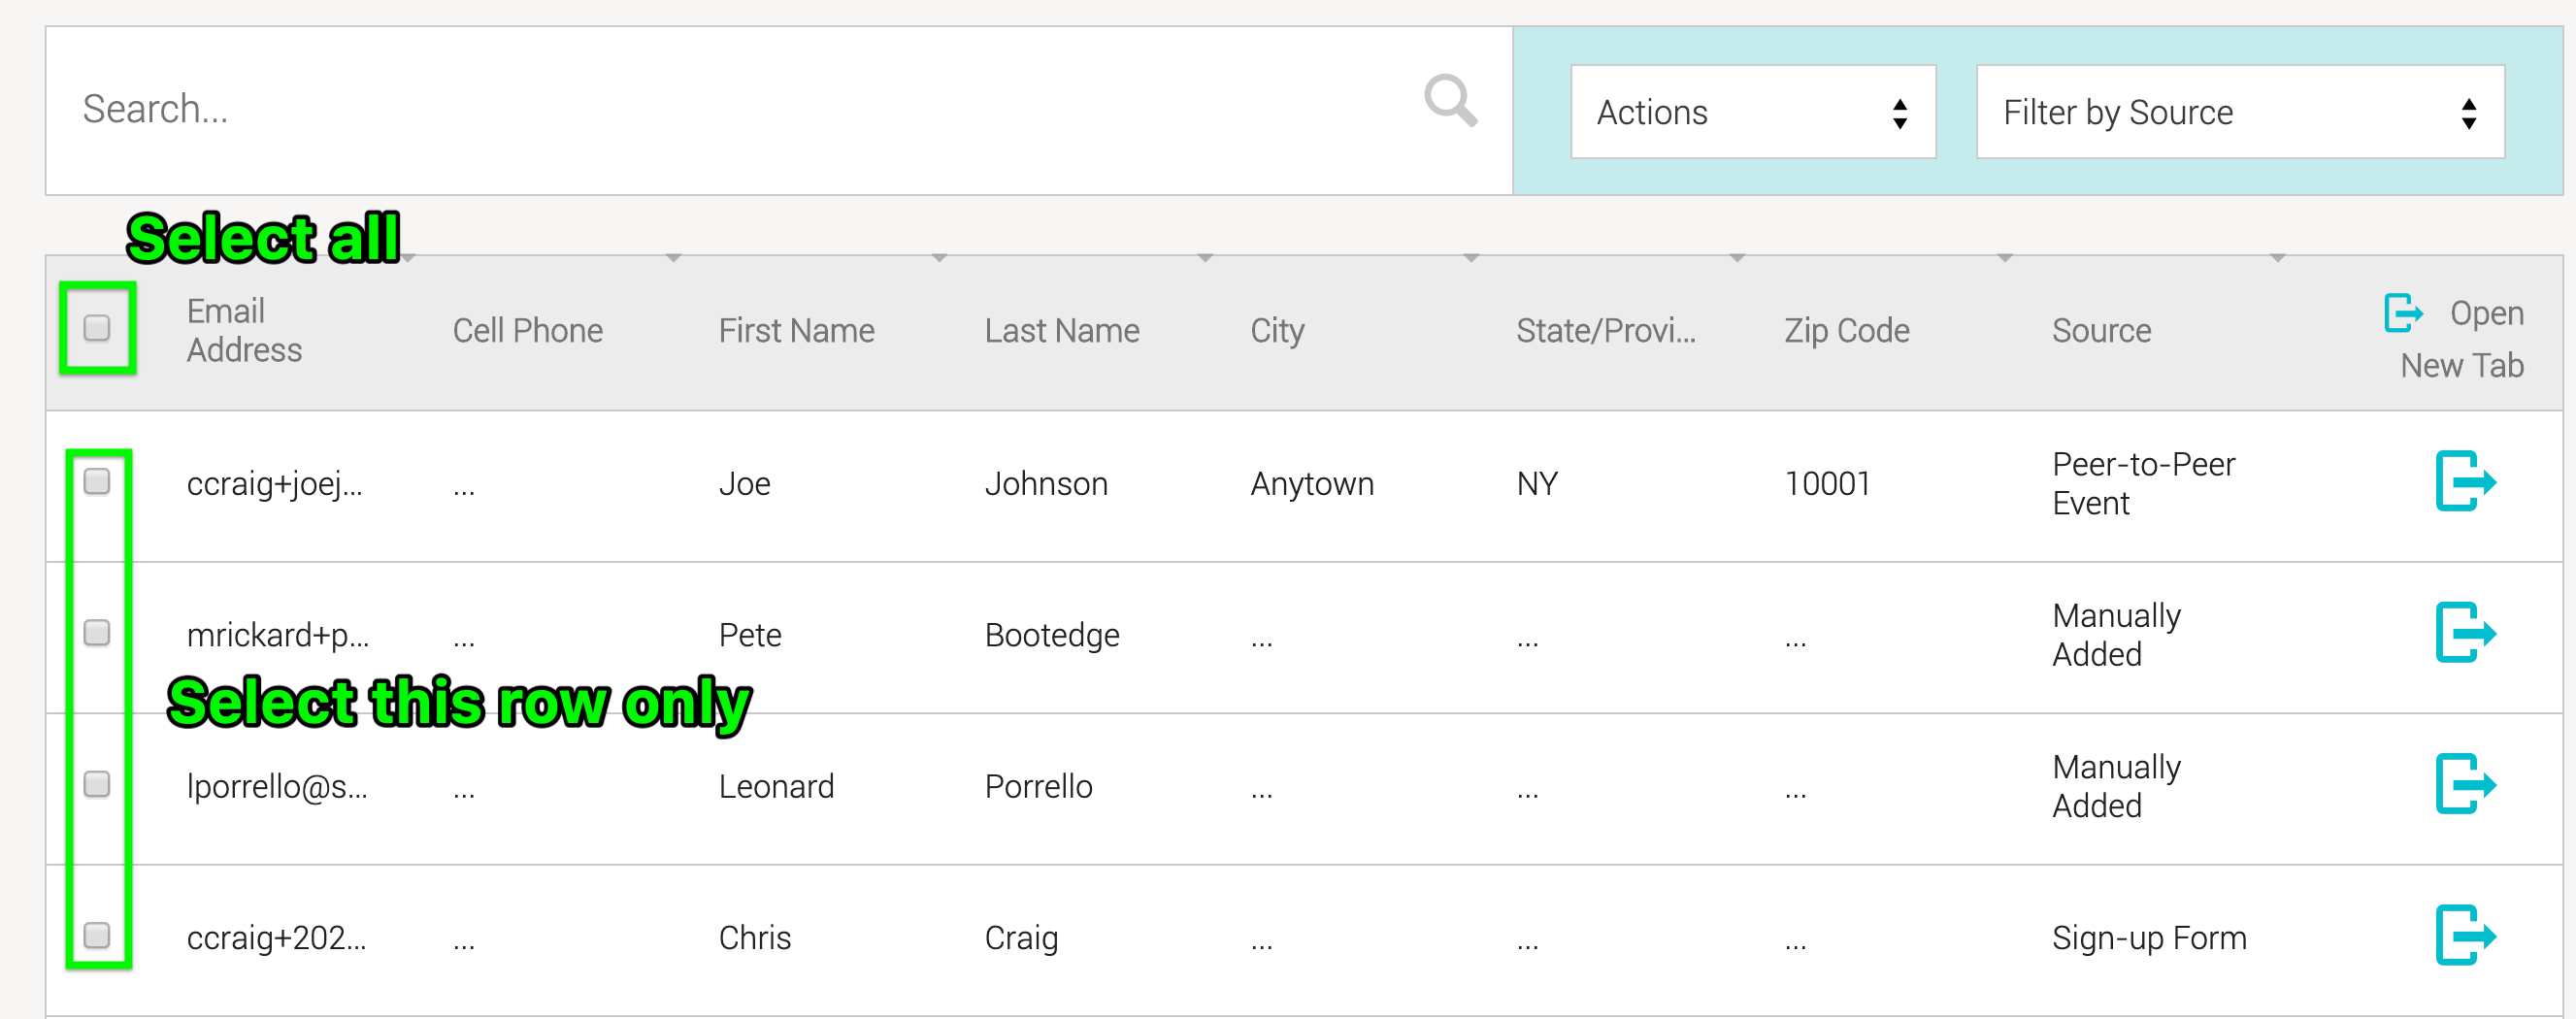Click first name cell Pete

[x=749, y=635]
